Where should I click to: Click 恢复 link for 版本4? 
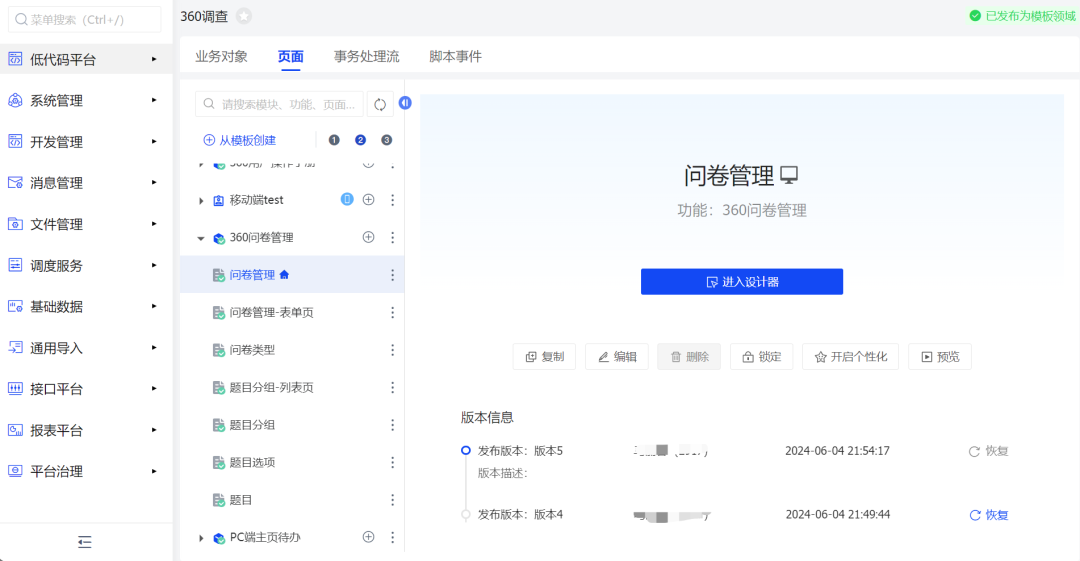(989, 515)
